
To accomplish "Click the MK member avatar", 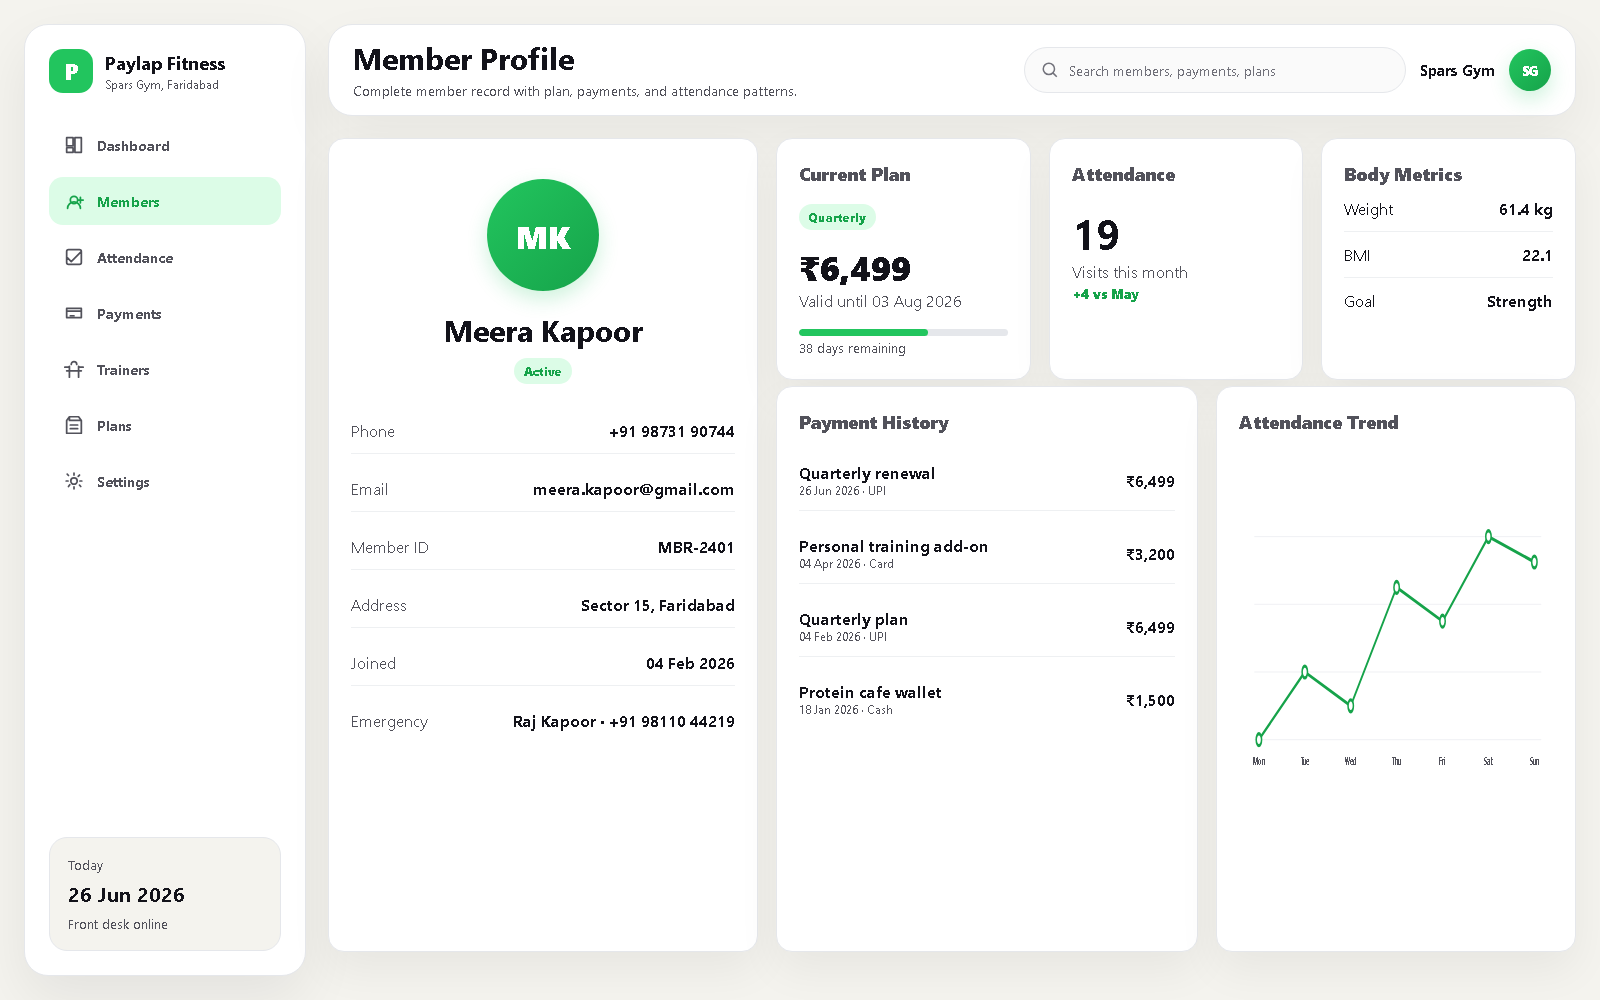I will 543,235.
